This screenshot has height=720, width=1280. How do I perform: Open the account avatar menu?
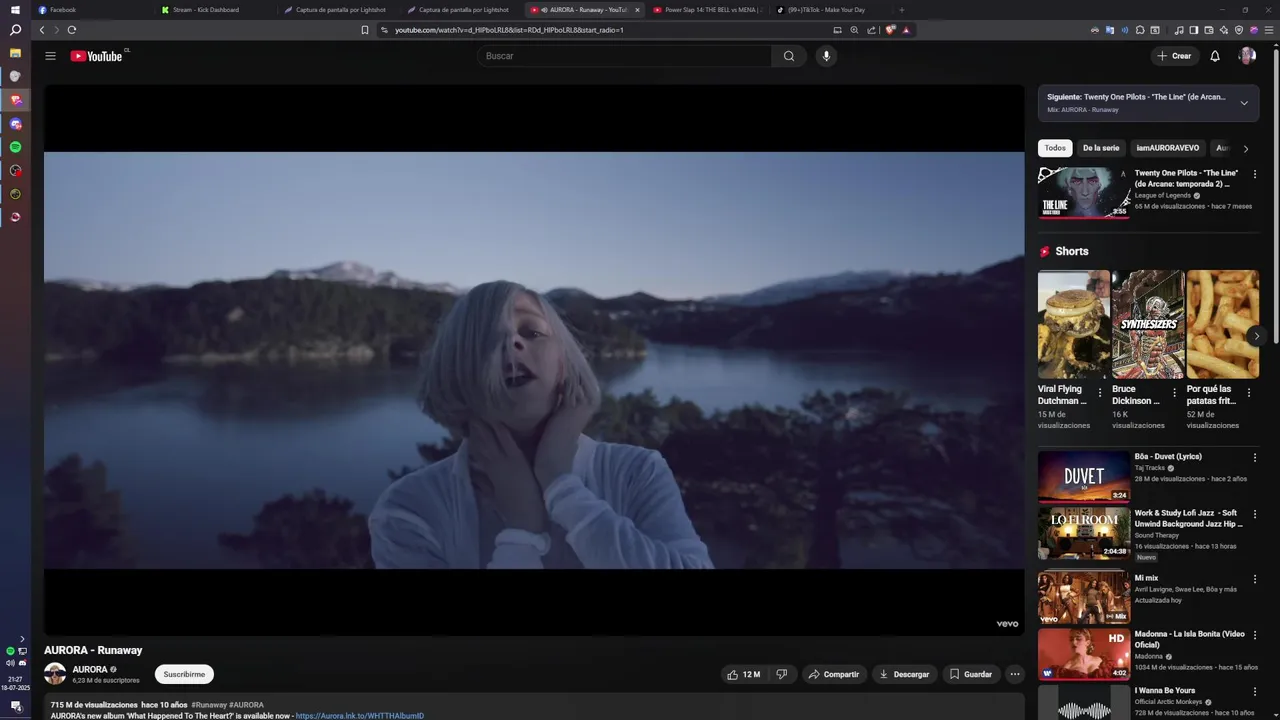(1247, 56)
